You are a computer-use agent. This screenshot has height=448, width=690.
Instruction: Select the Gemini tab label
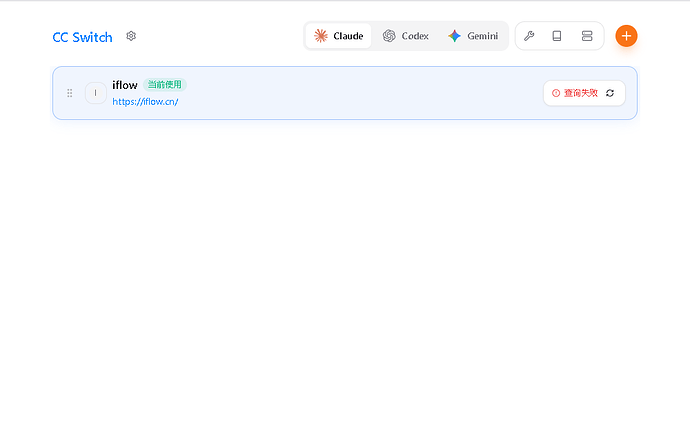coord(482,36)
